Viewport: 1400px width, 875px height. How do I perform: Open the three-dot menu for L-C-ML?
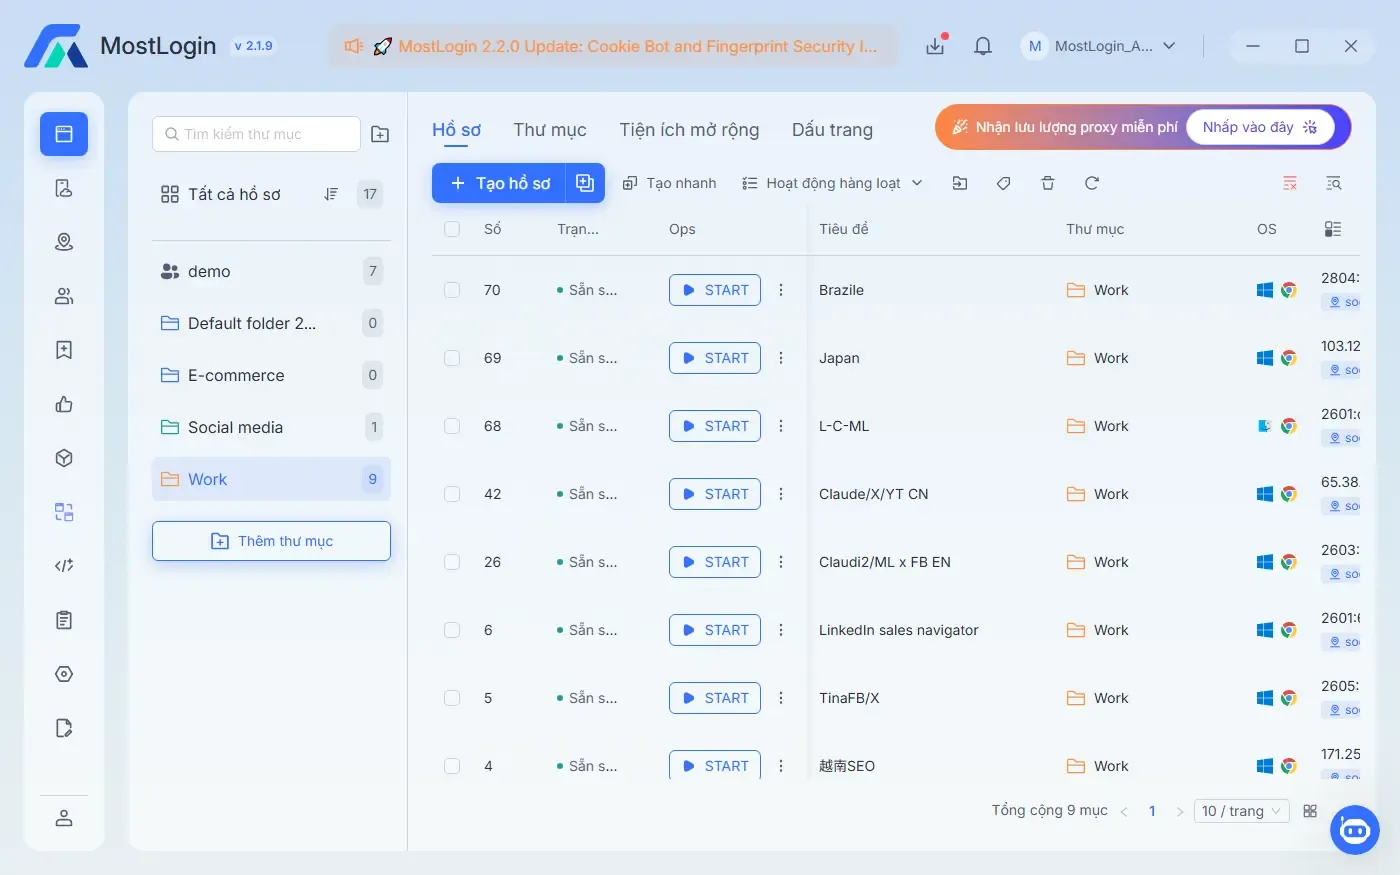(781, 426)
